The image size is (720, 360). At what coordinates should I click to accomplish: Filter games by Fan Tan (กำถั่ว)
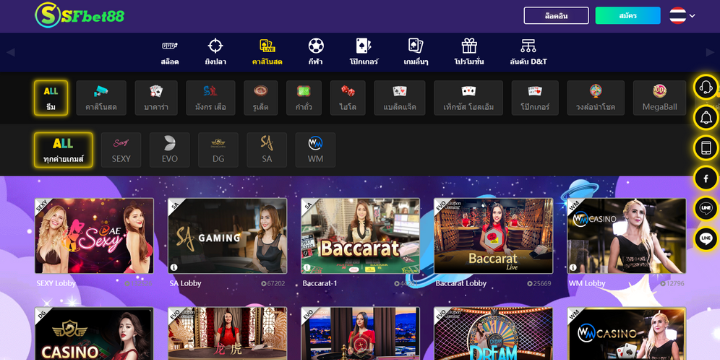click(x=304, y=98)
